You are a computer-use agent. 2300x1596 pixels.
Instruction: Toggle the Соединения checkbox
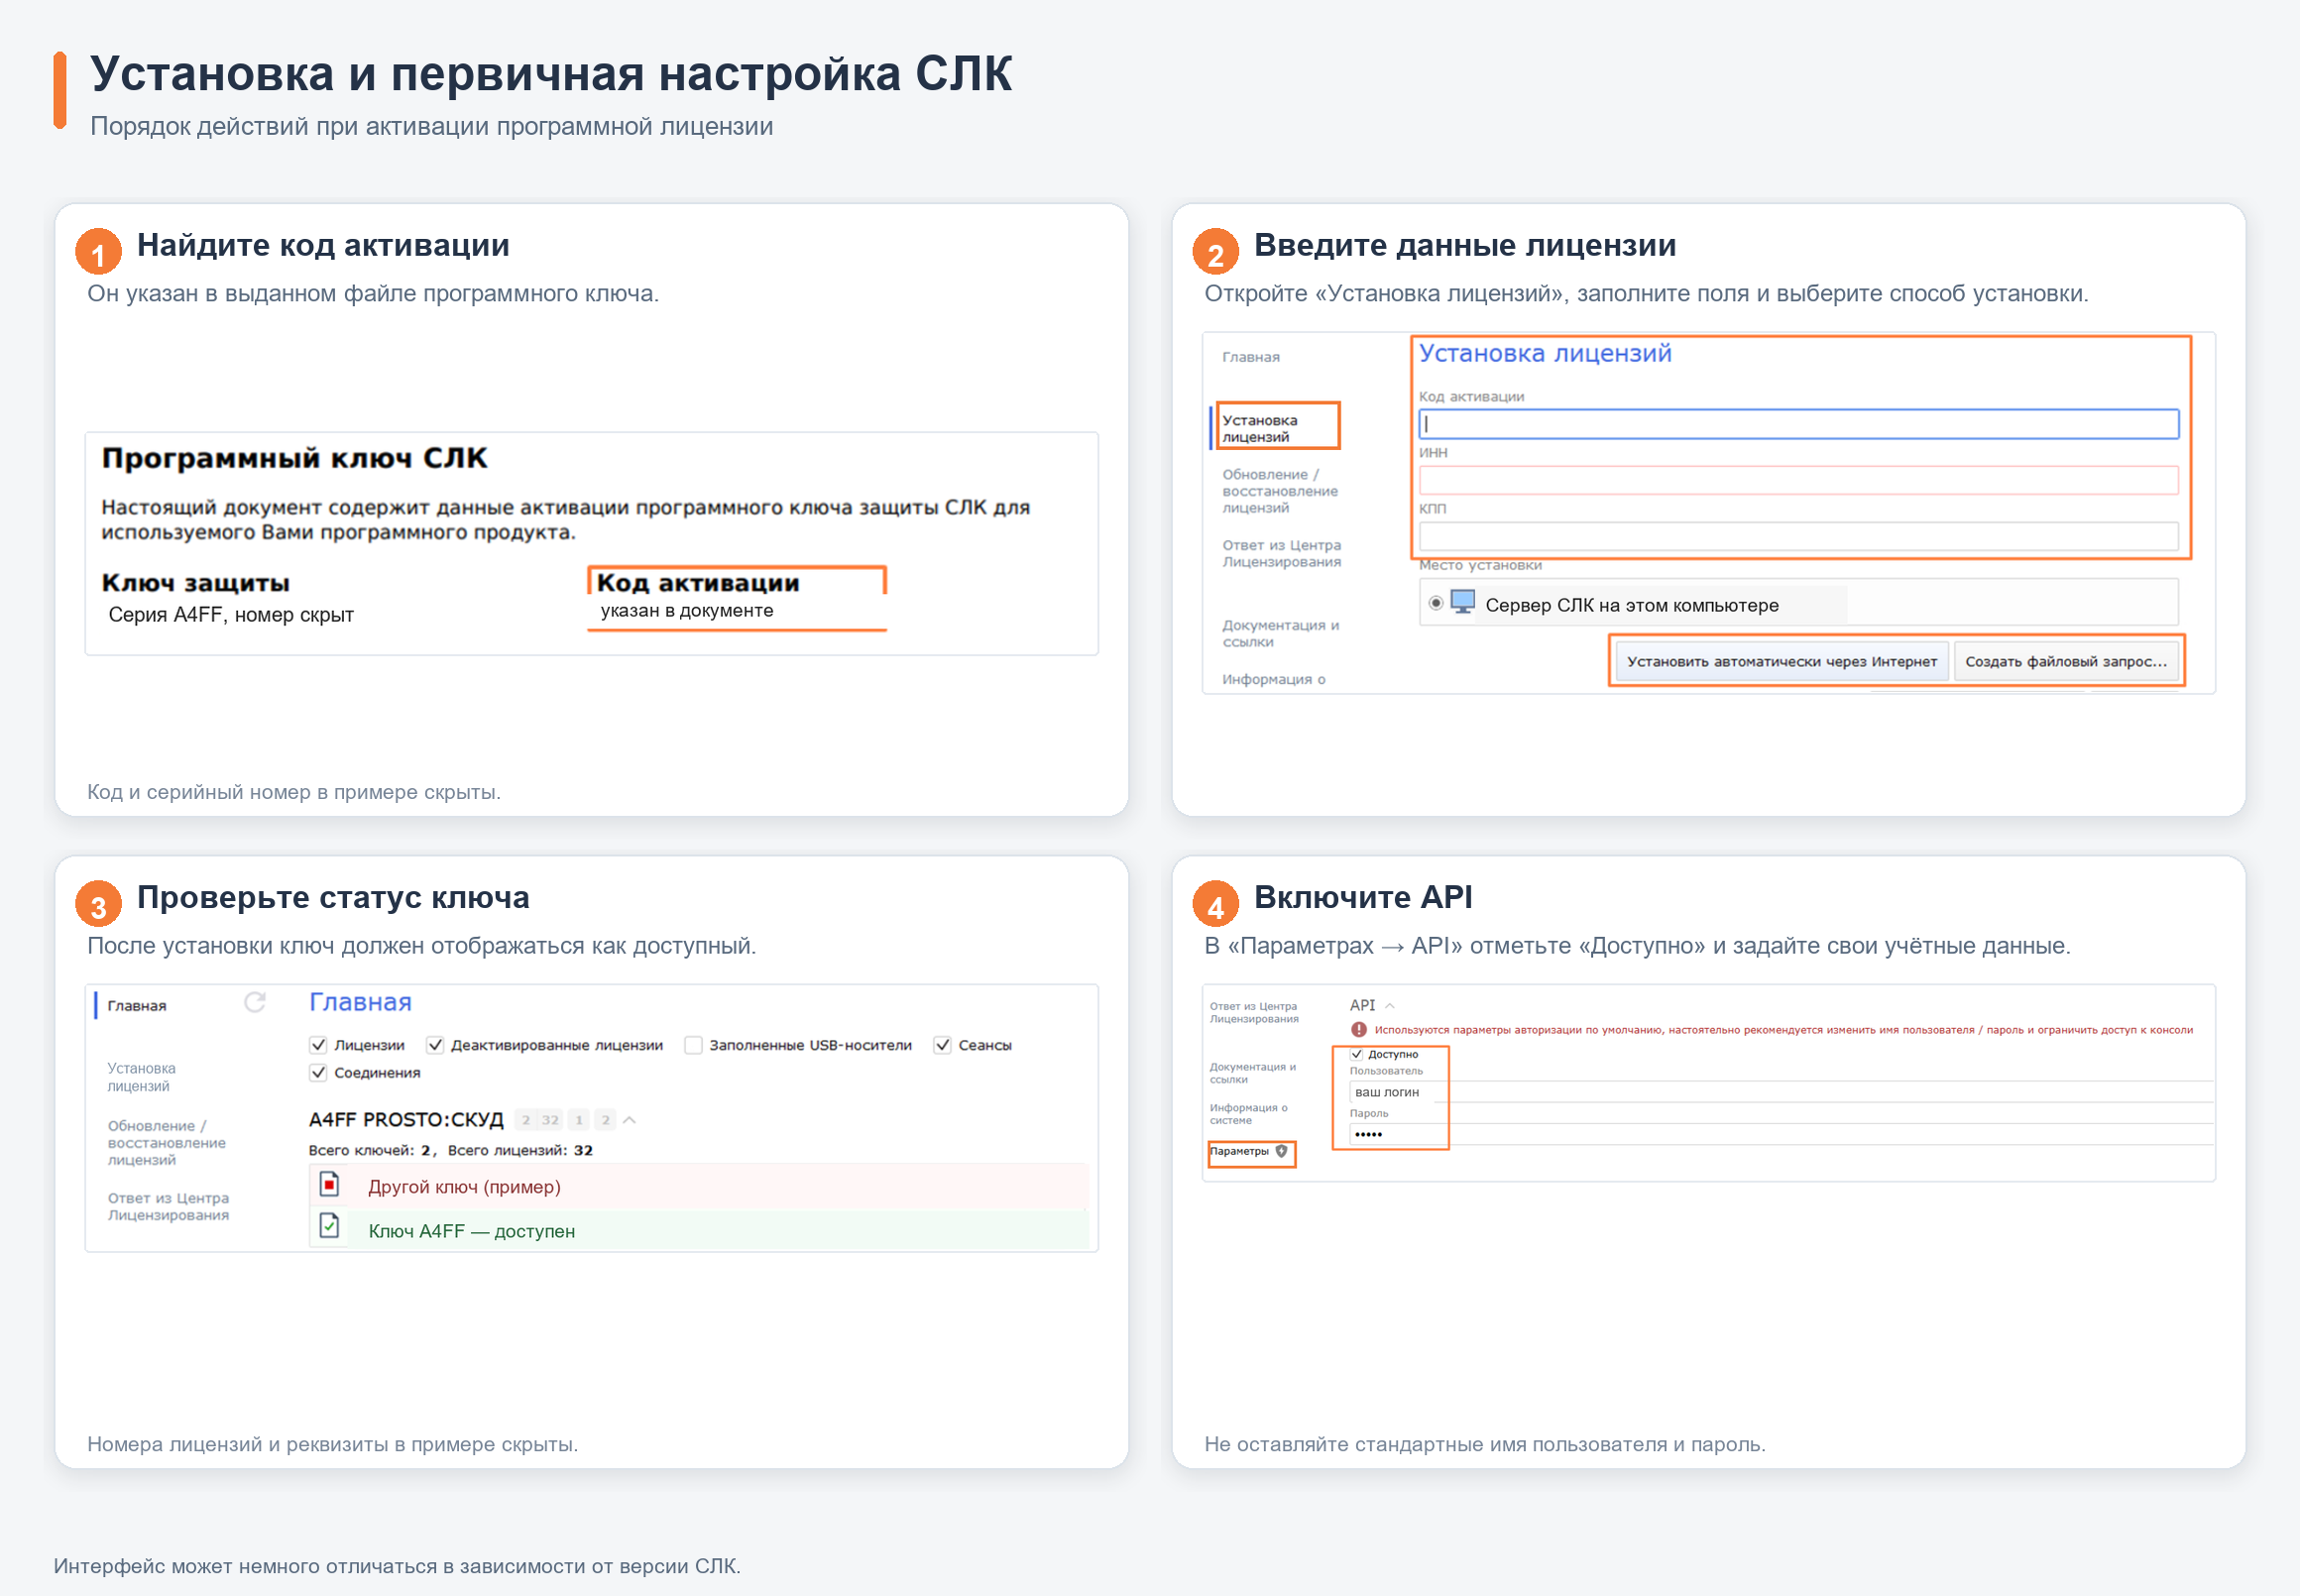(318, 1073)
